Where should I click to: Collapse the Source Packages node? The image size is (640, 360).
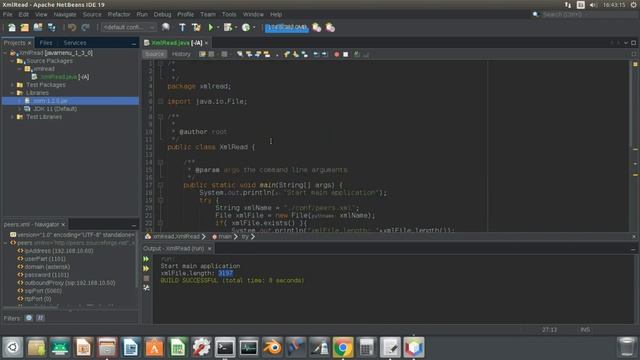[12, 61]
